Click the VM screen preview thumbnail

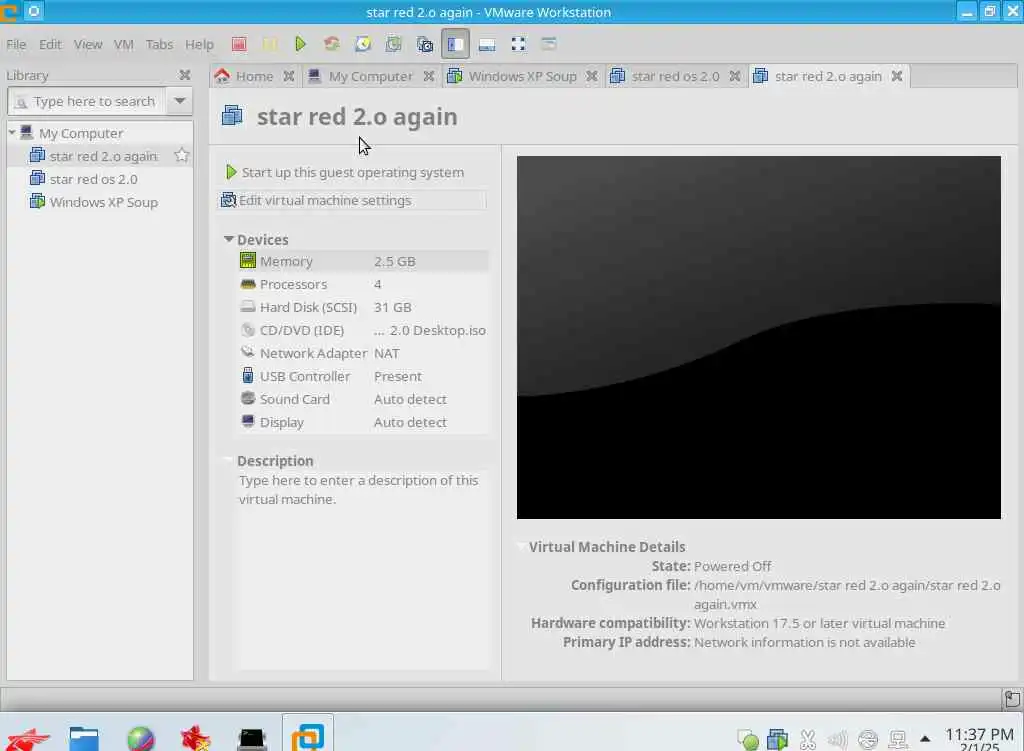click(x=759, y=337)
